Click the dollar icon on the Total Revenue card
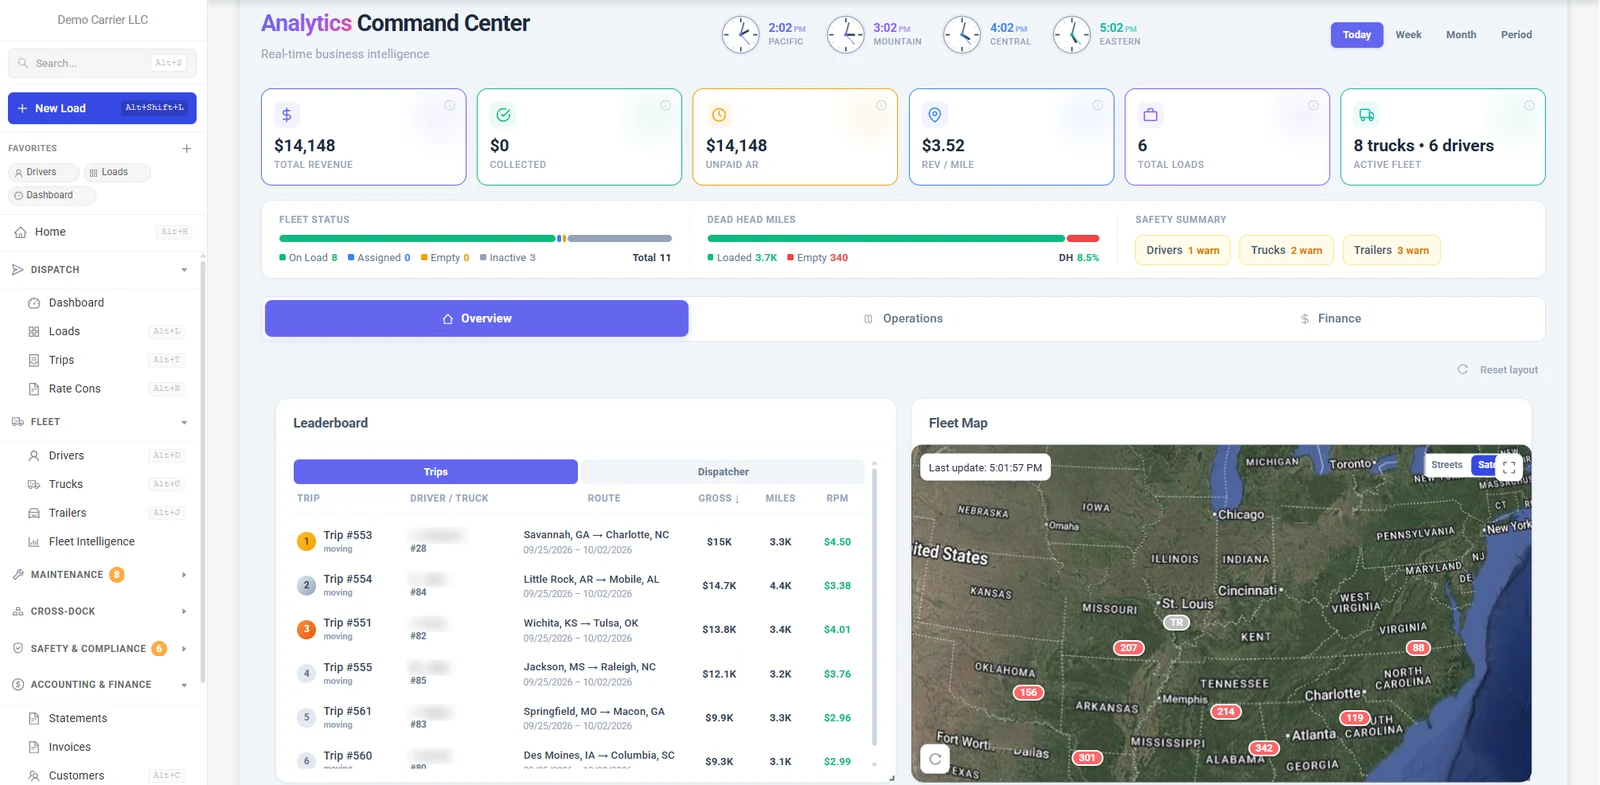This screenshot has width=1600, height=785. pyautogui.click(x=287, y=115)
